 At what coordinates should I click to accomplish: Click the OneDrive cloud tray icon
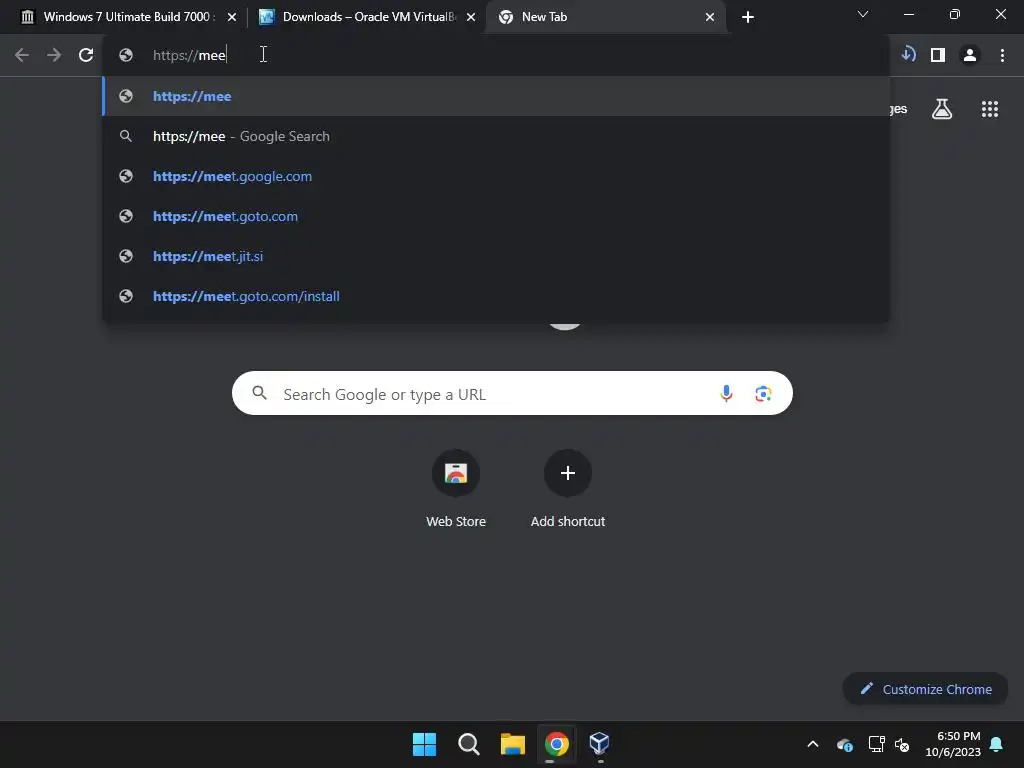[844, 744]
